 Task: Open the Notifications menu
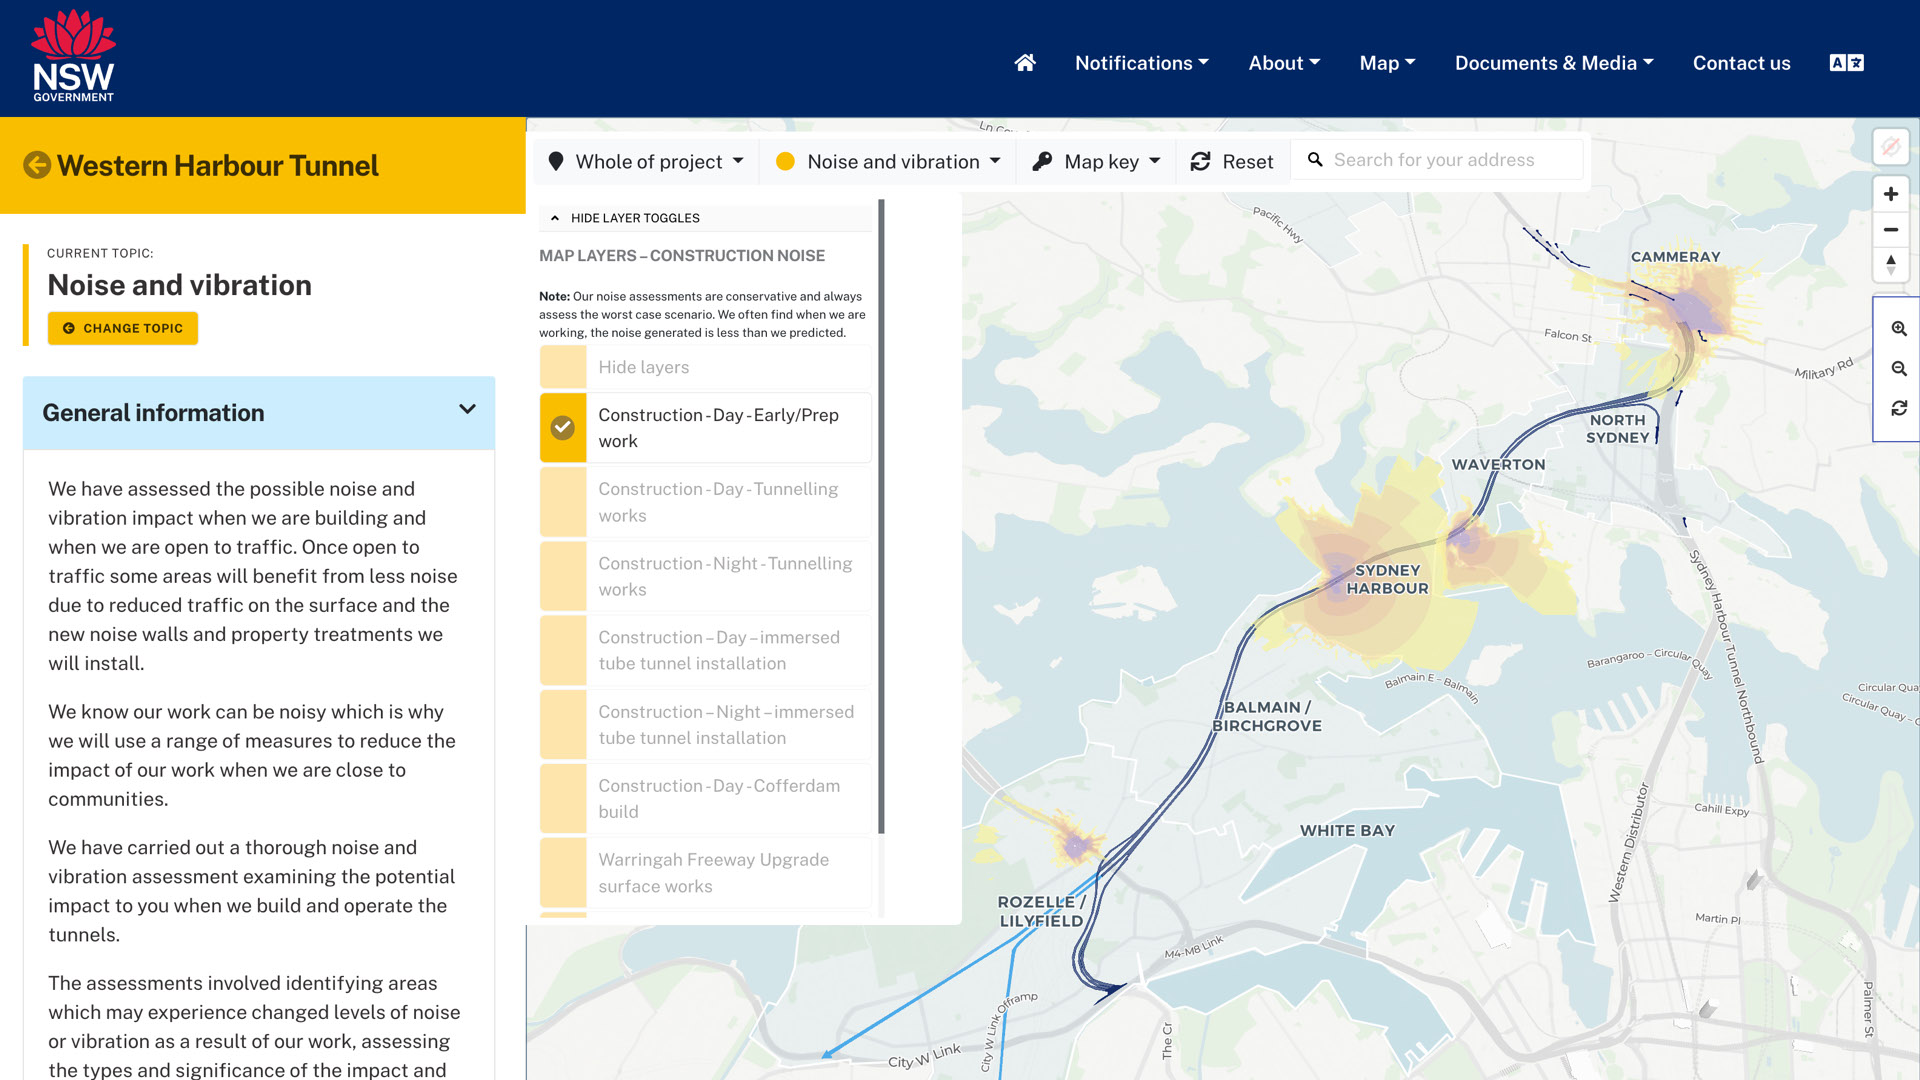1141,63
